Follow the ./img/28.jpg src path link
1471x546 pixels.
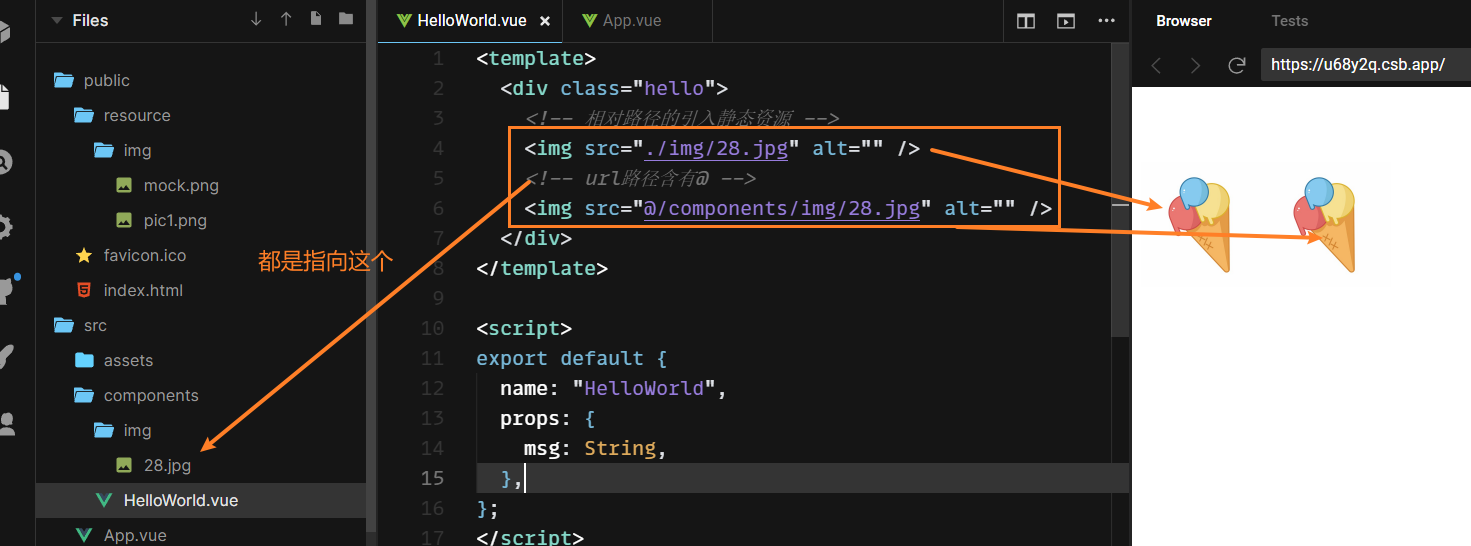[x=716, y=149]
